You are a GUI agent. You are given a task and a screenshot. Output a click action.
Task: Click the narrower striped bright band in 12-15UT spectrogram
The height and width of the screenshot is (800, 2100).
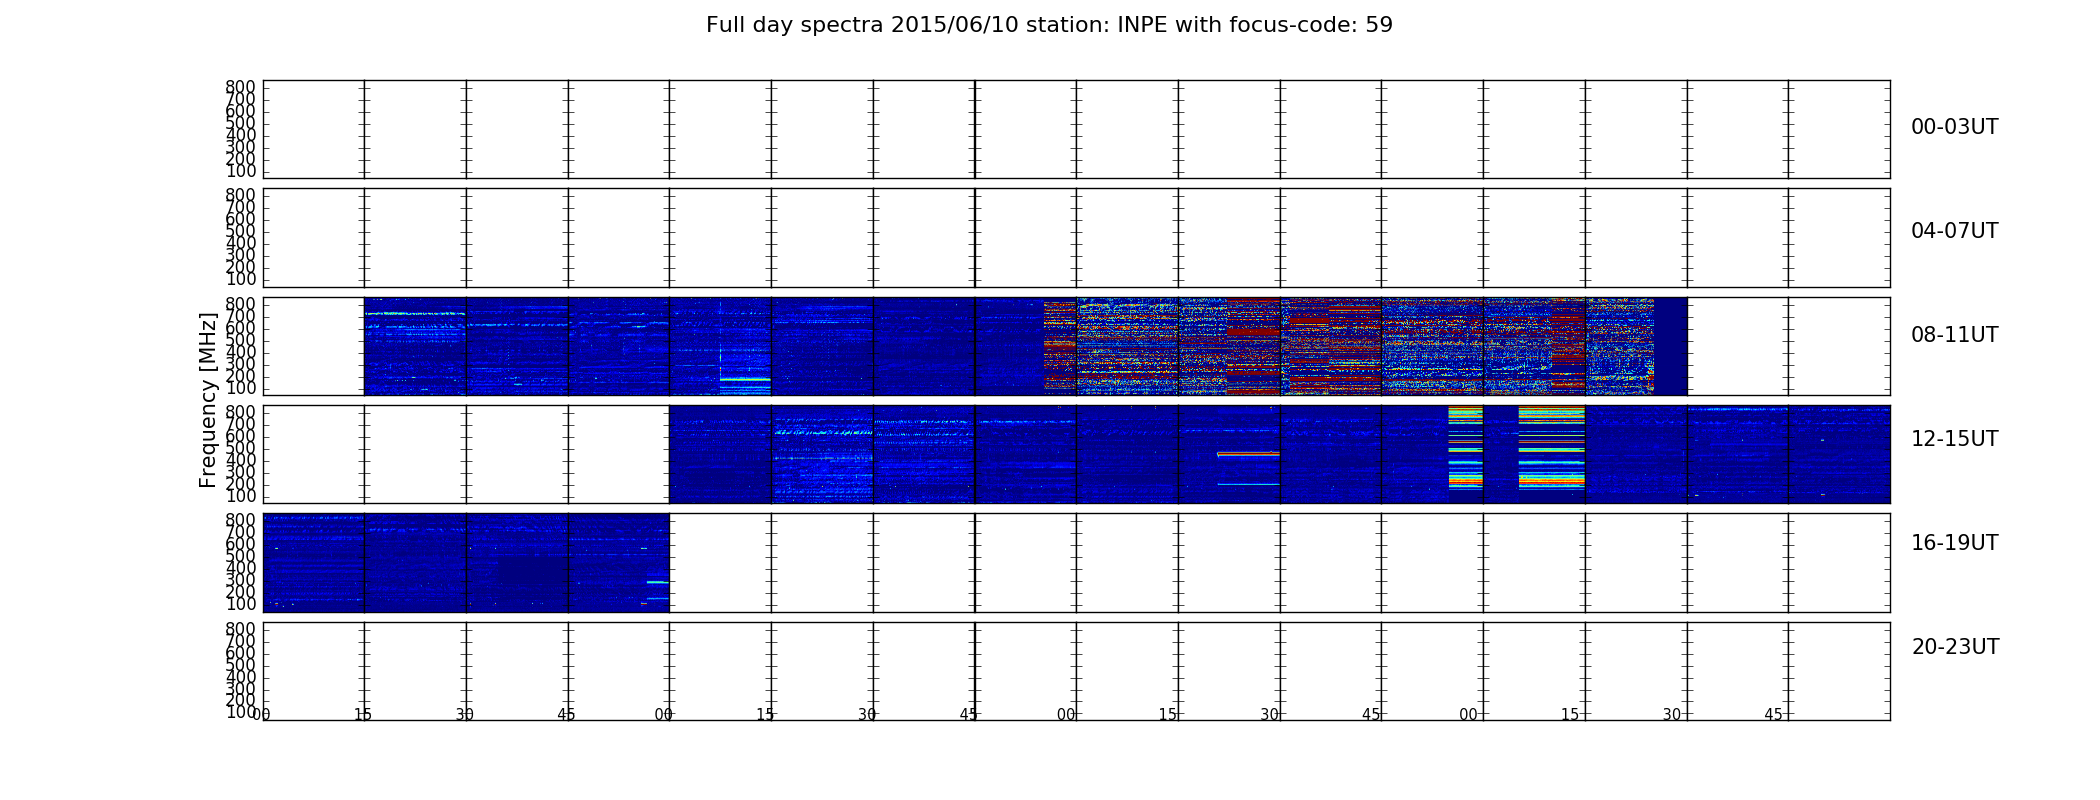pos(1465,447)
